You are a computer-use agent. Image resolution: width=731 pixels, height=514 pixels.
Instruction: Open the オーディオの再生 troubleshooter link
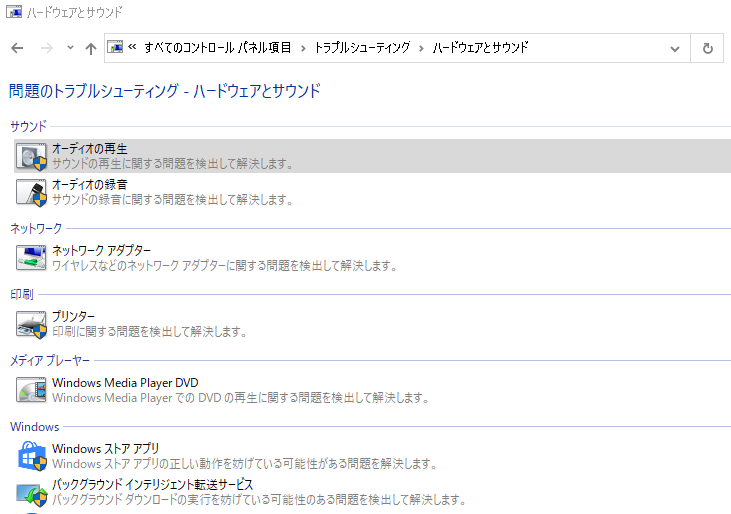pos(90,149)
